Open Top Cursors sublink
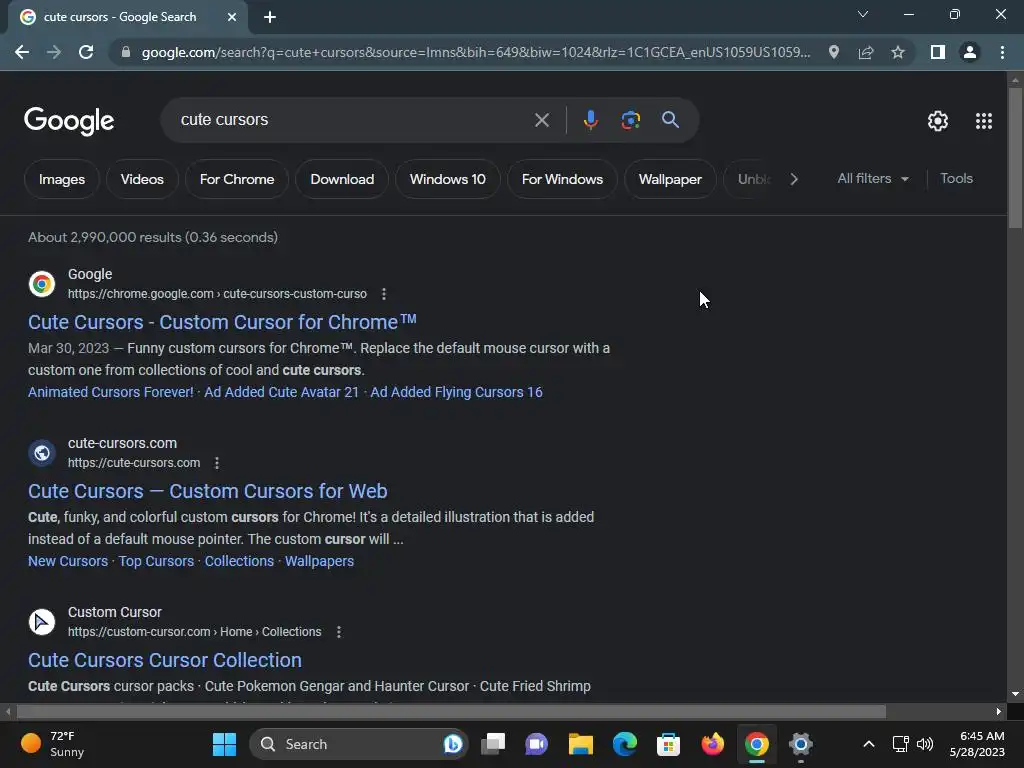Image resolution: width=1024 pixels, height=768 pixels. point(156,561)
